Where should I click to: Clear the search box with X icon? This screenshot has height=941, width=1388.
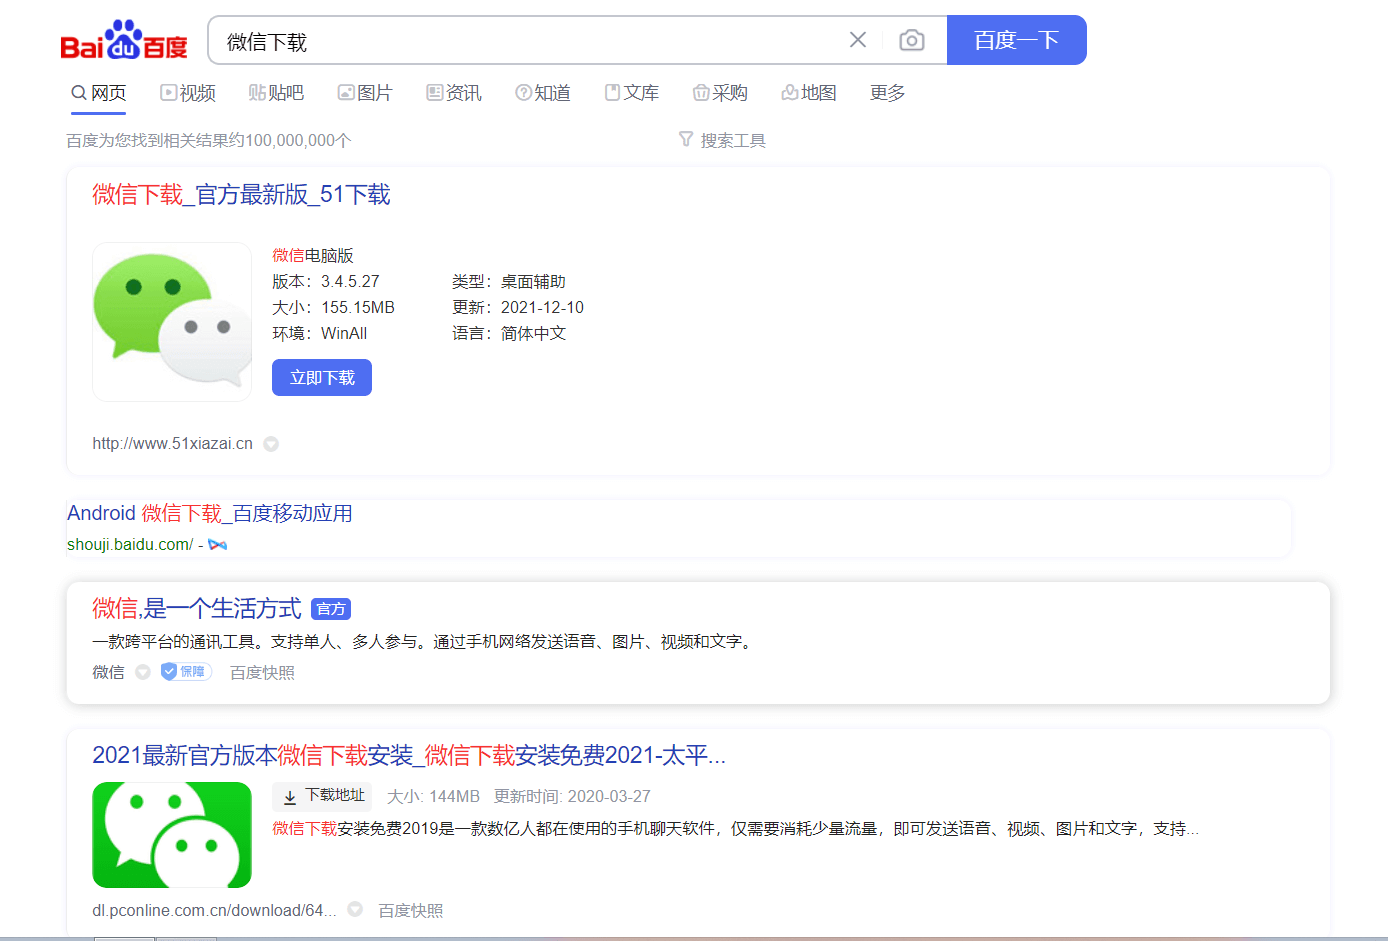click(858, 40)
